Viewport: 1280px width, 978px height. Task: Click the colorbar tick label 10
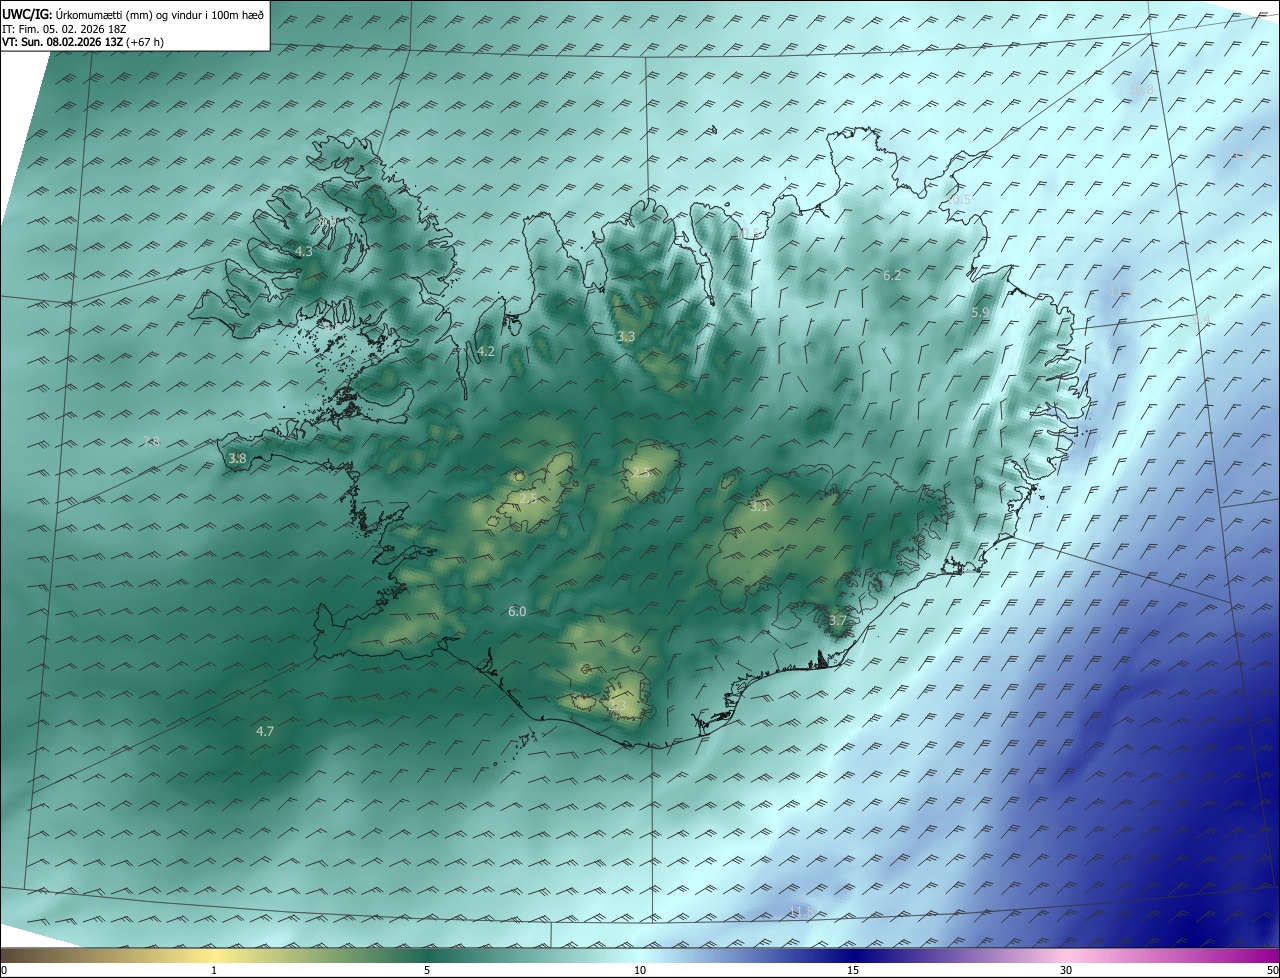(640, 970)
